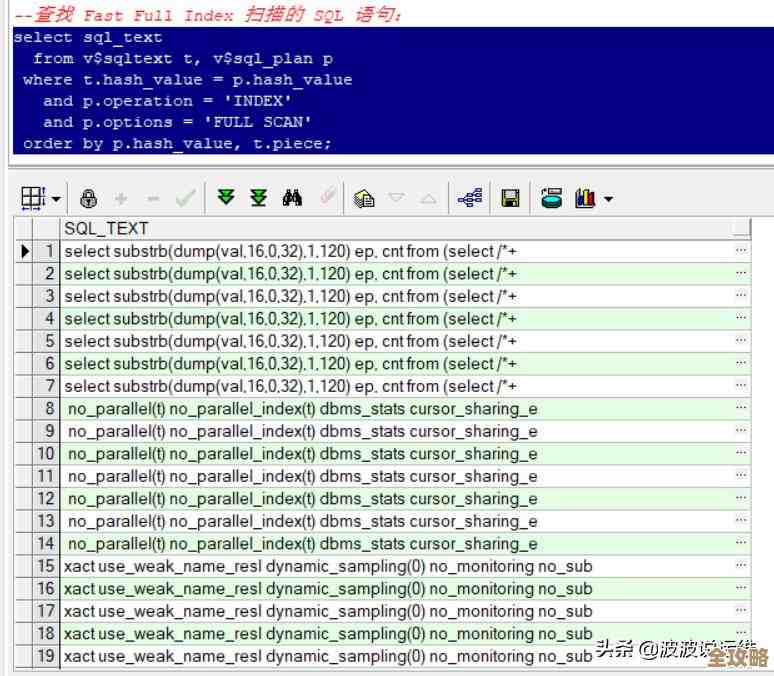
Task: Click the floppy disk save icon
Action: 510,198
